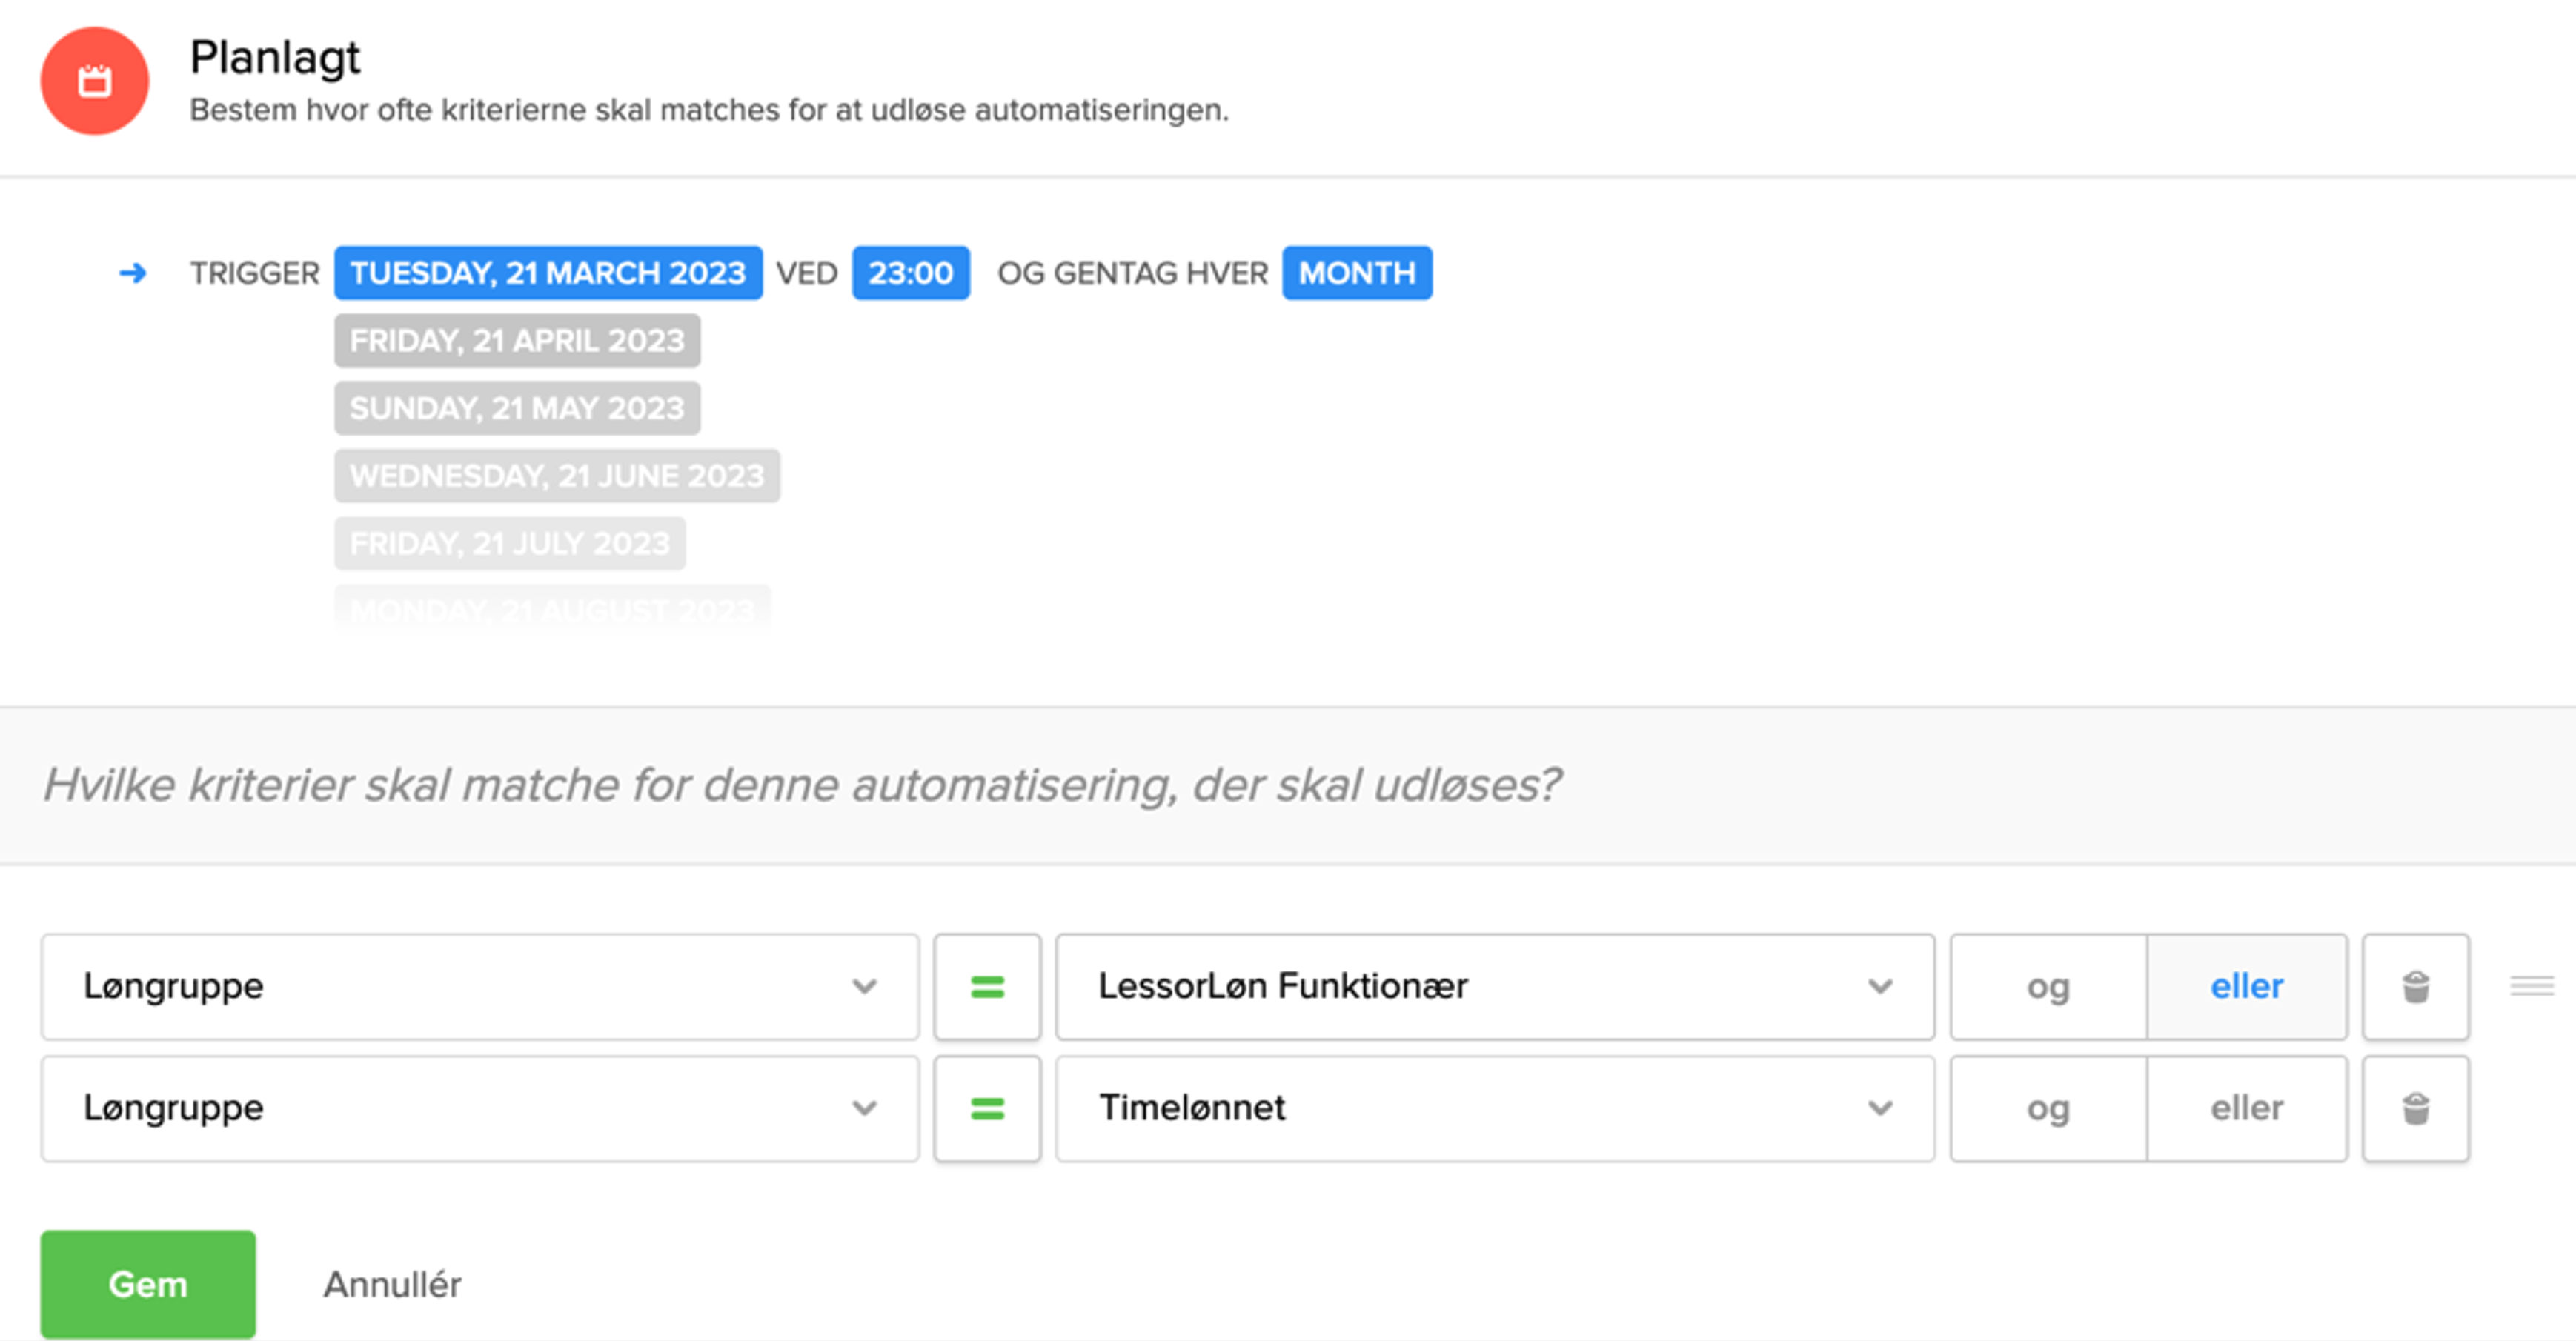
Task: Click the equals operator beside Løngruppe first row
Action: tap(987, 987)
